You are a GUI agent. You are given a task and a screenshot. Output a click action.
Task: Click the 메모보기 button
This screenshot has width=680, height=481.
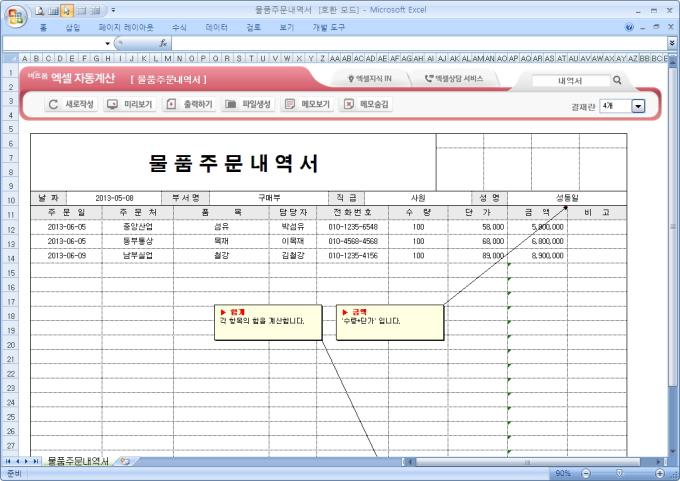pyautogui.click(x=307, y=104)
